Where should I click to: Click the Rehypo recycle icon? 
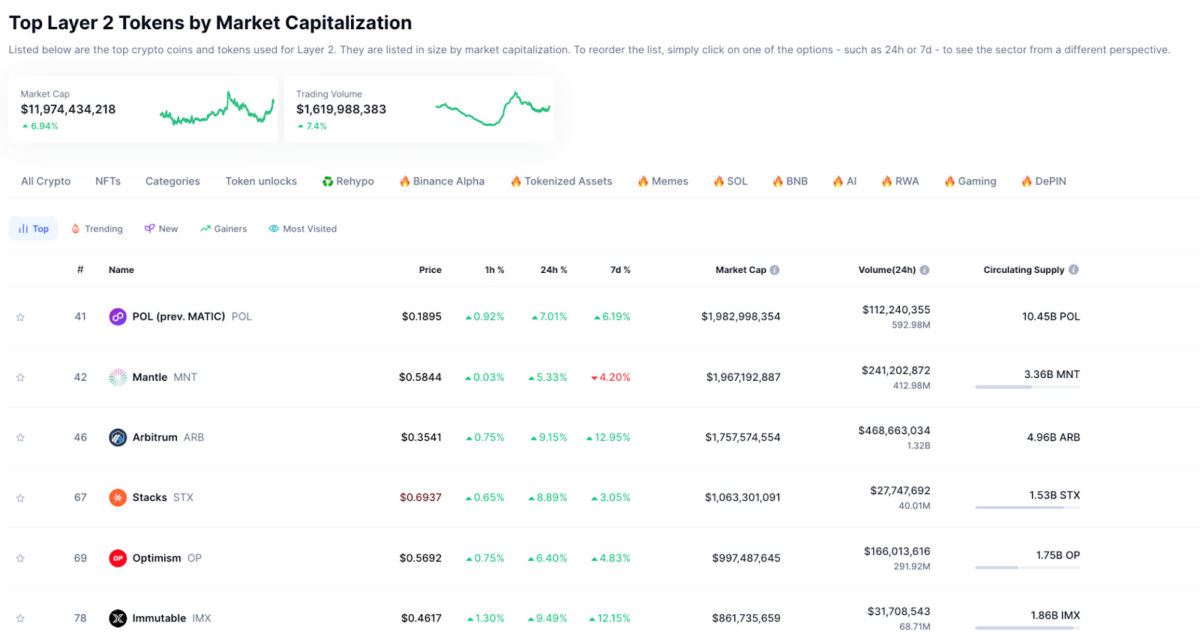pyautogui.click(x=327, y=181)
